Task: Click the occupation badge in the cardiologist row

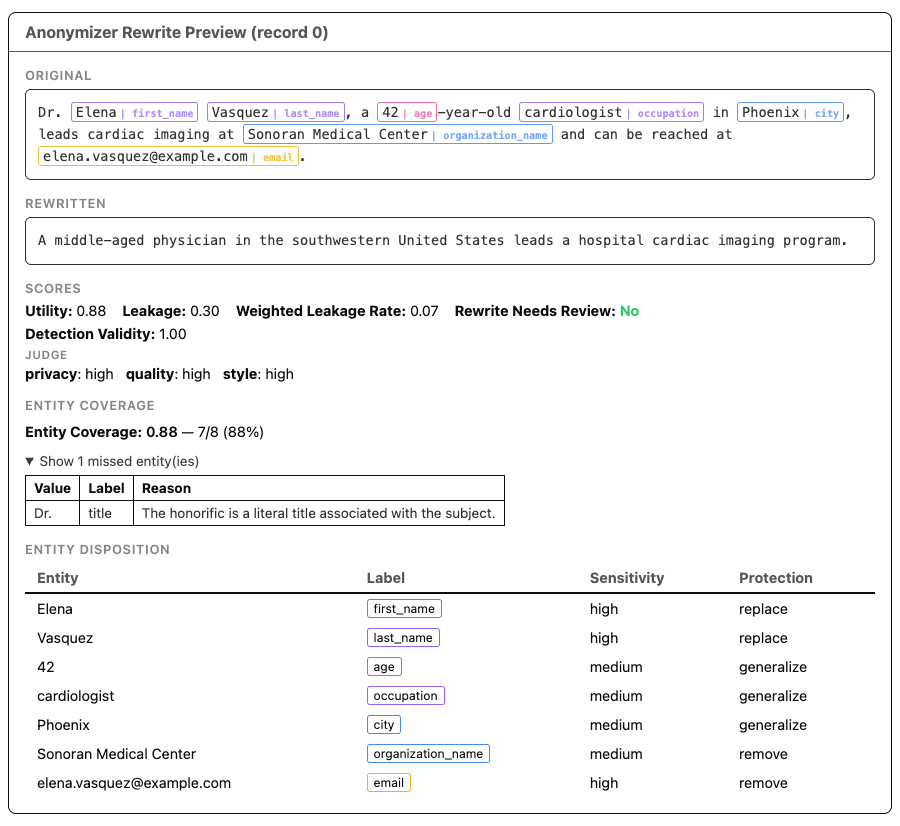Action: pos(405,696)
